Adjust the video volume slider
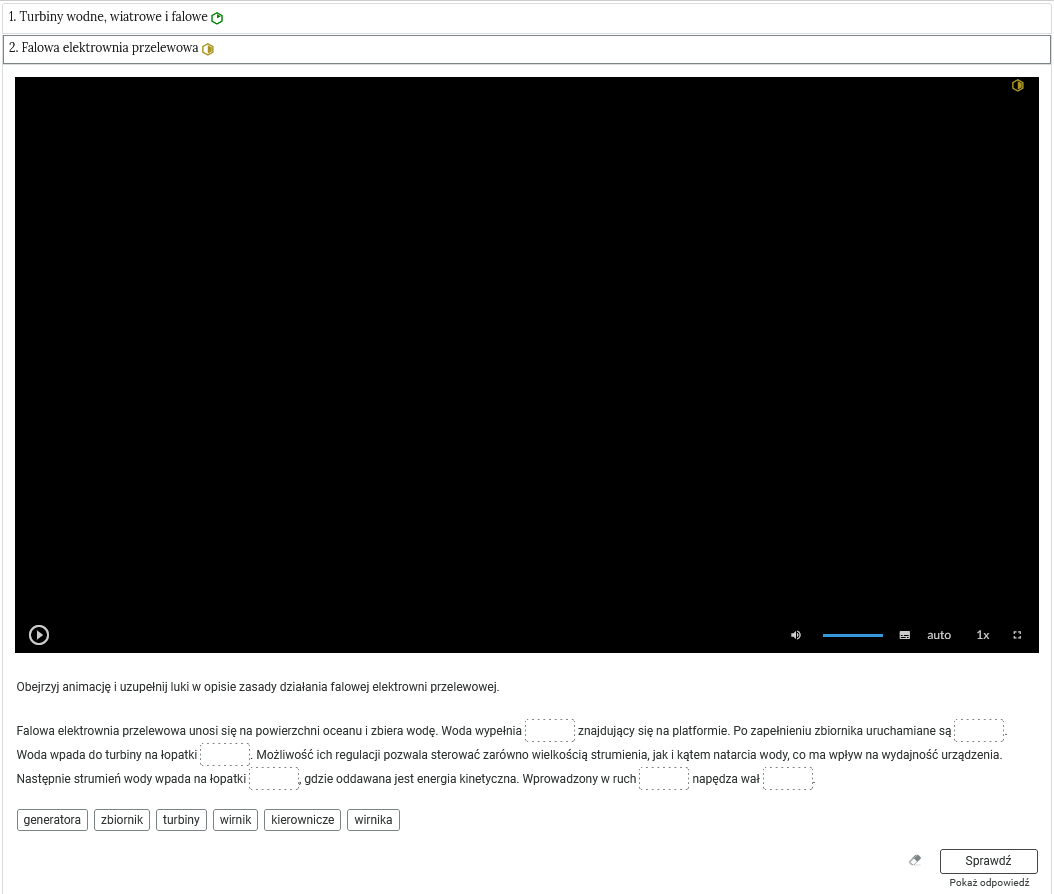The width and height of the screenshot is (1054, 894). pos(852,635)
